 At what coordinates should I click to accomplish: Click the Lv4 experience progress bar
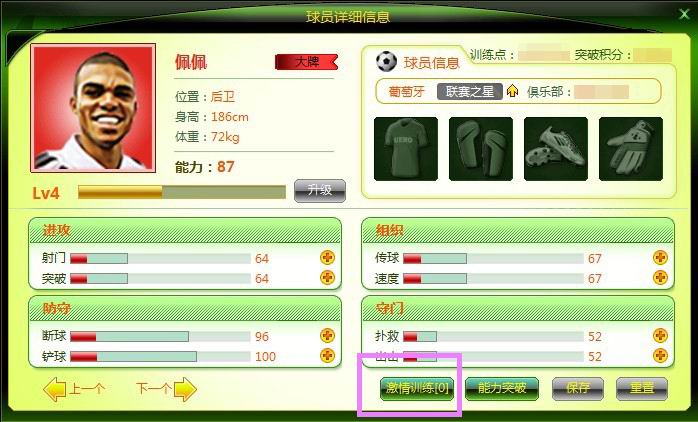pos(182,192)
